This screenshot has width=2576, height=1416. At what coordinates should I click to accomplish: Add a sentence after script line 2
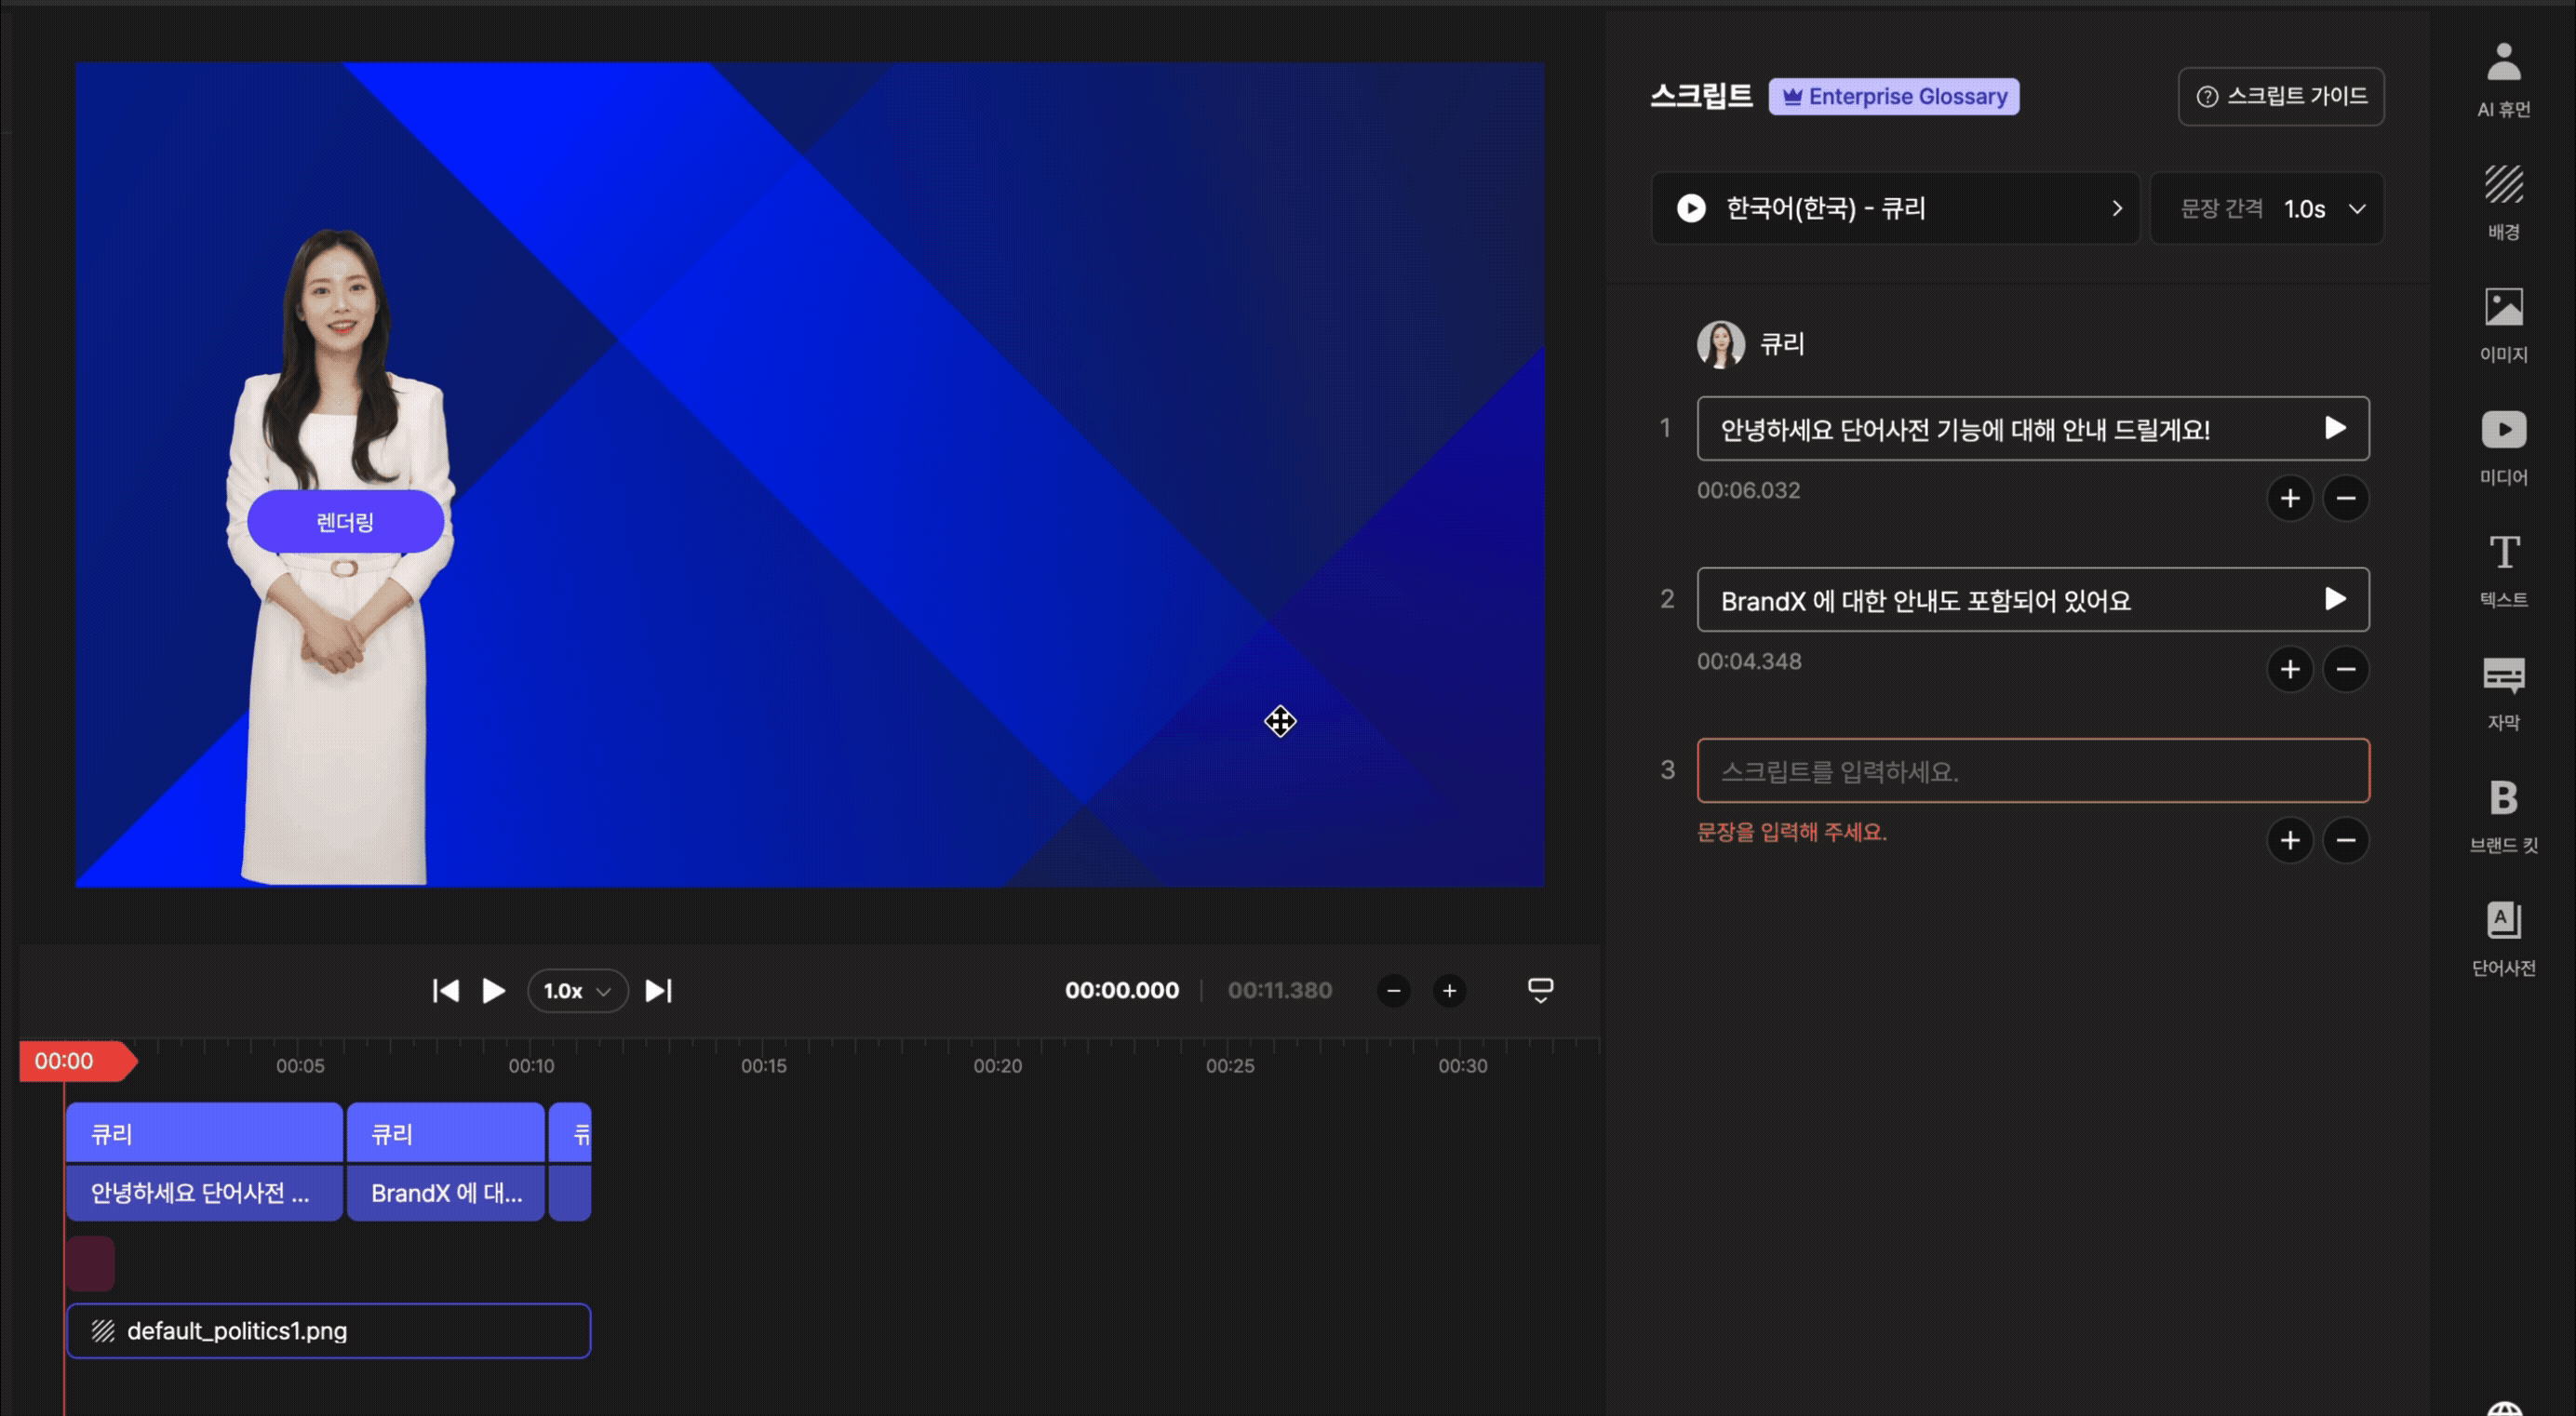[x=2289, y=669]
